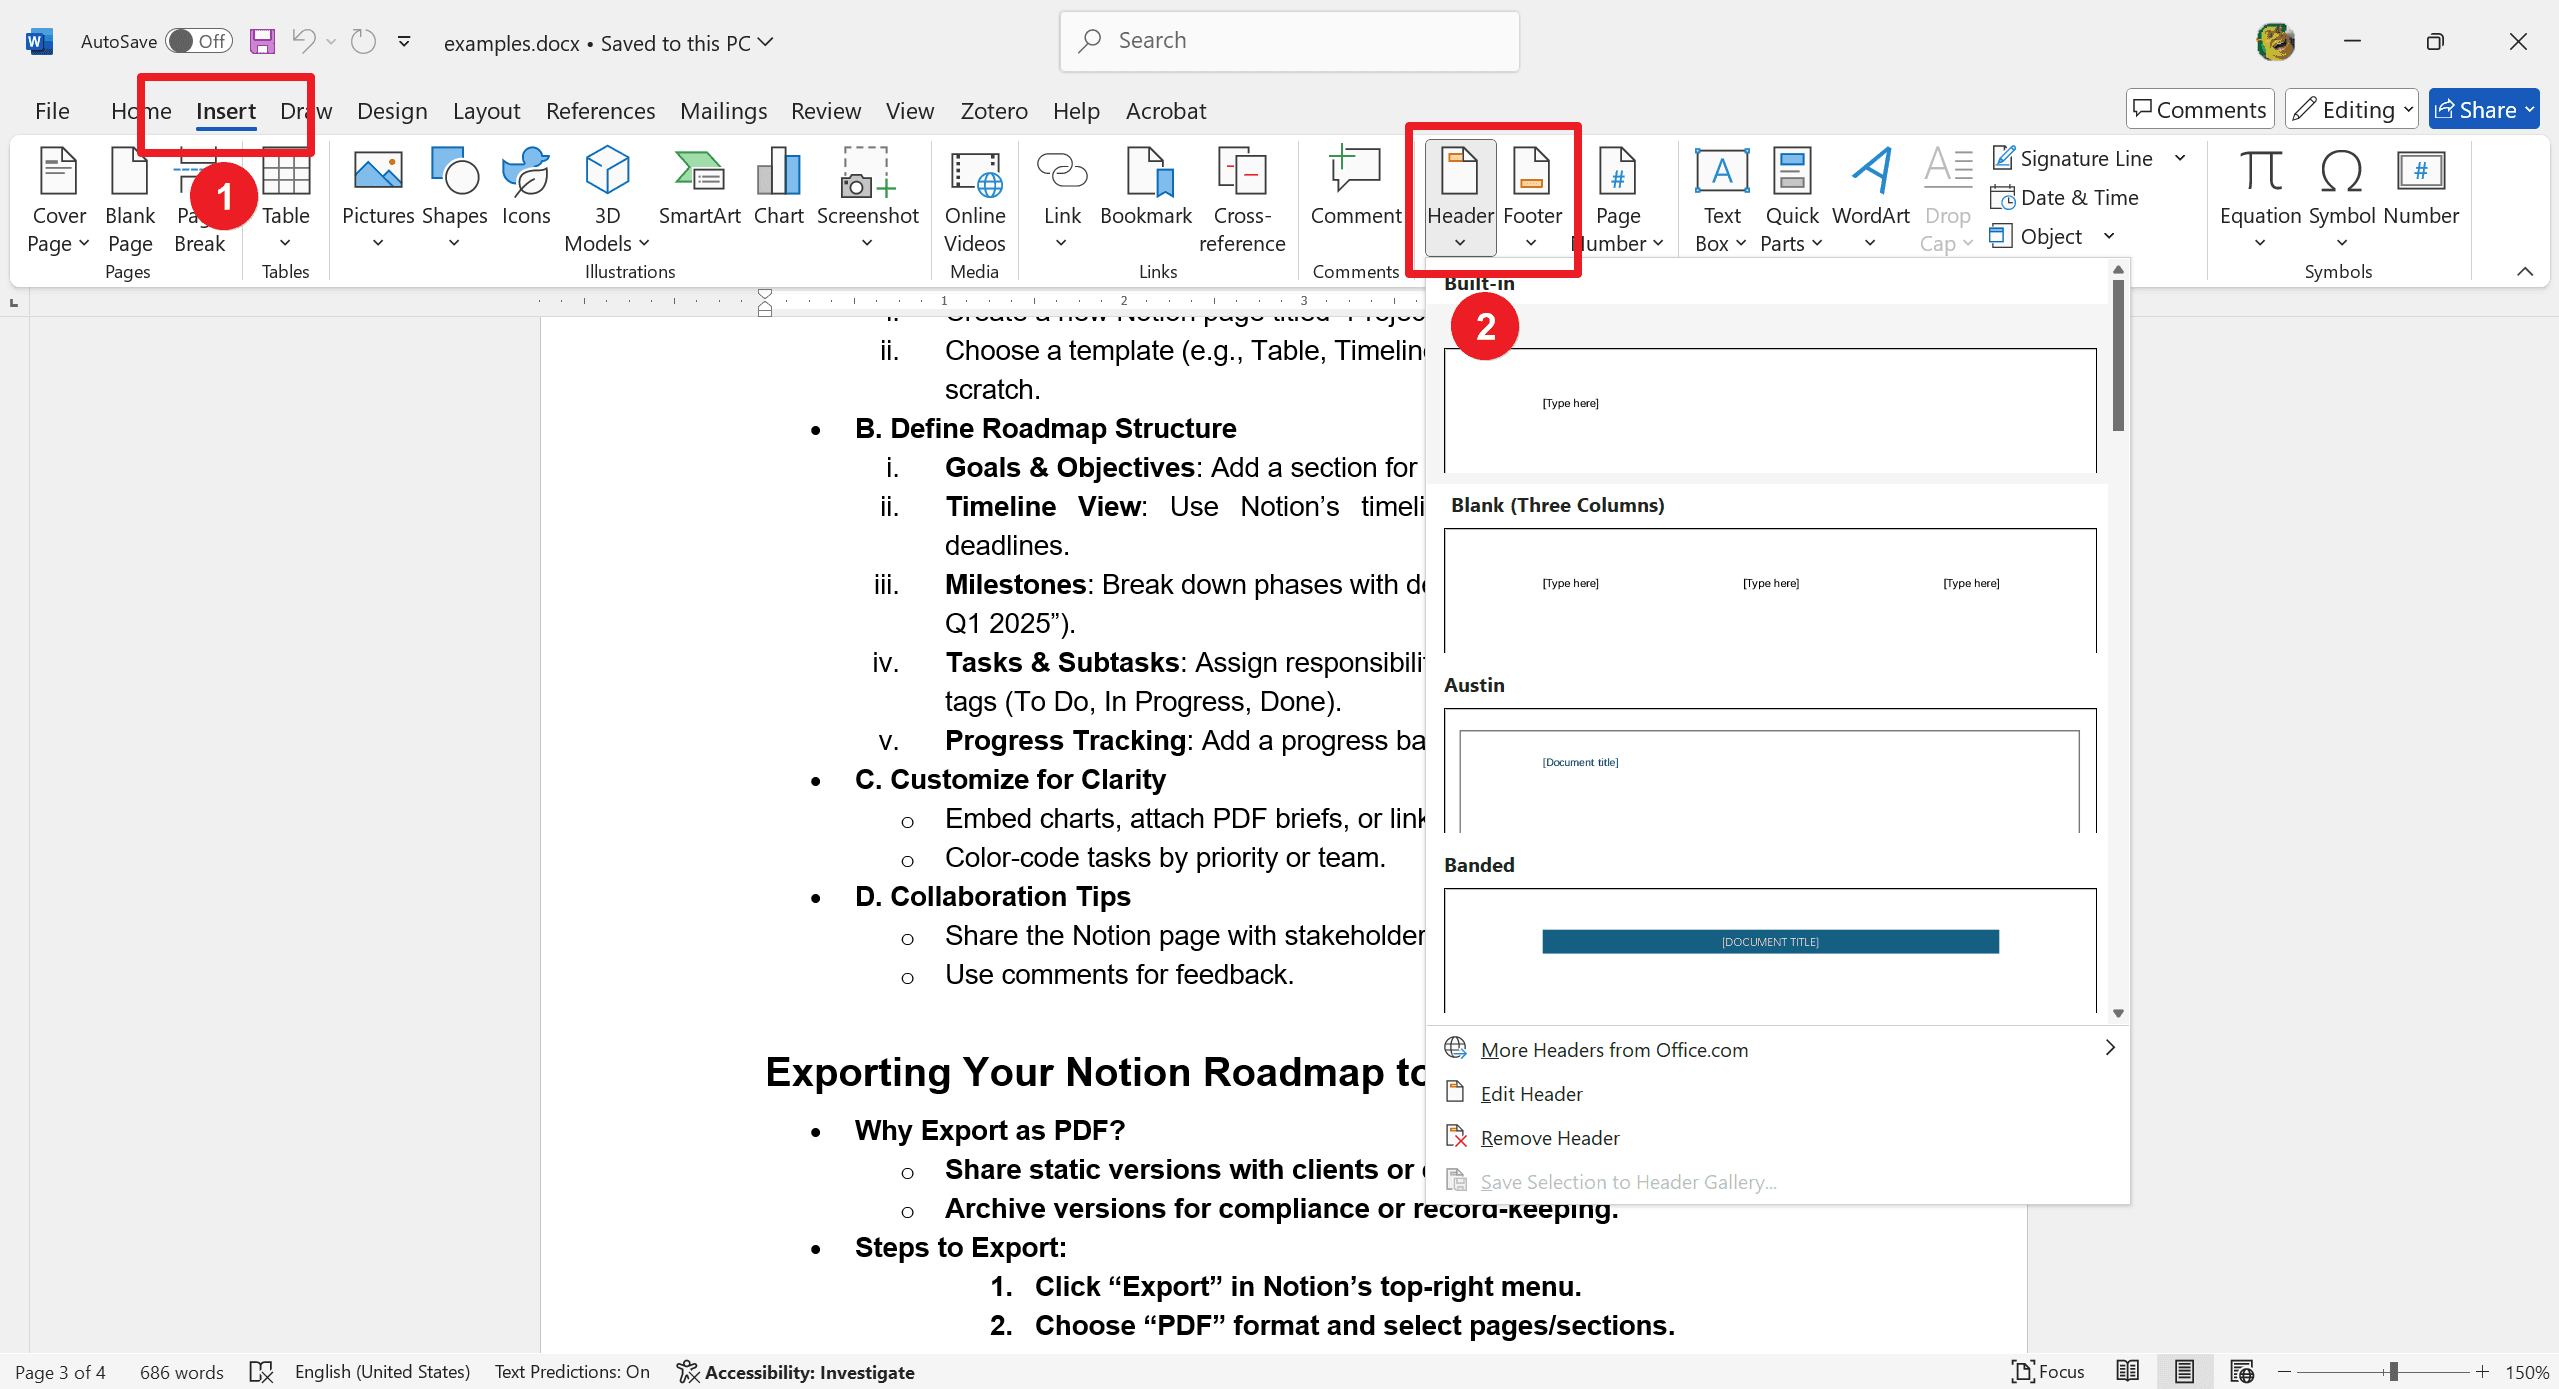Click the 686 words count
This screenshot has width=2559, height=1389.
click(x=182, y=1372)
